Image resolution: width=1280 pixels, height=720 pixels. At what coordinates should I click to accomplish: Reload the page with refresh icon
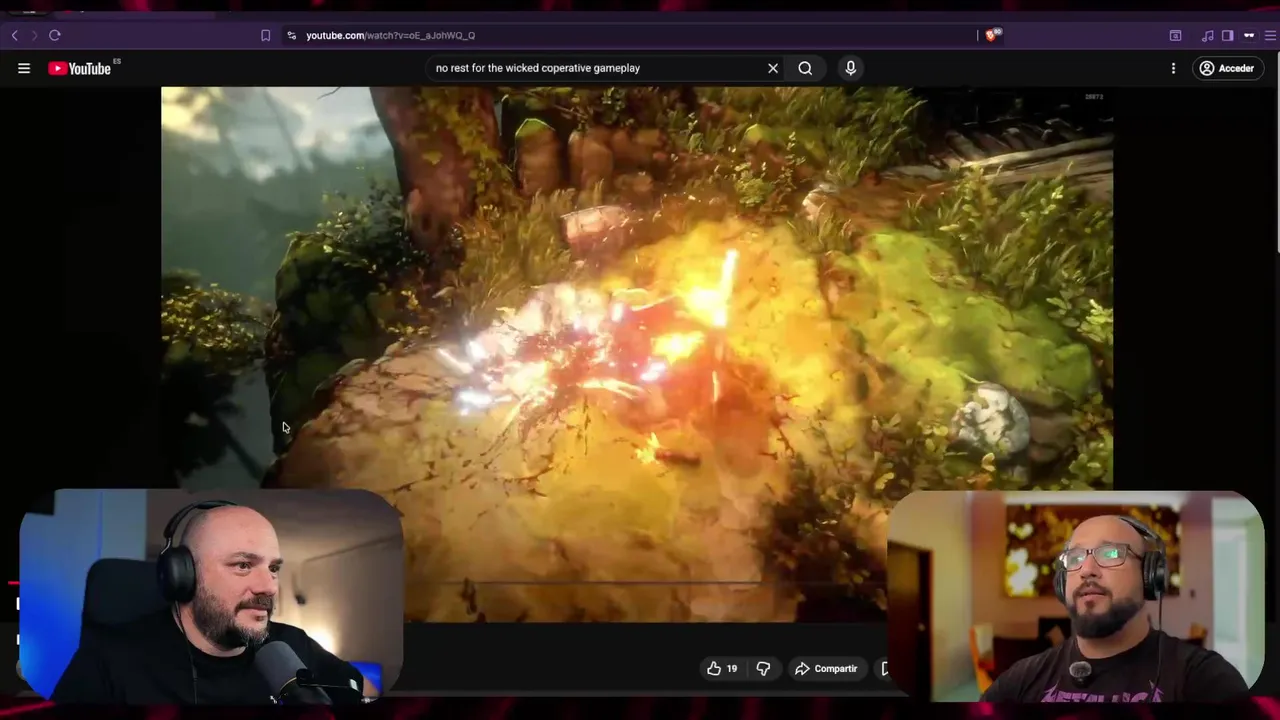pos(55,35)
